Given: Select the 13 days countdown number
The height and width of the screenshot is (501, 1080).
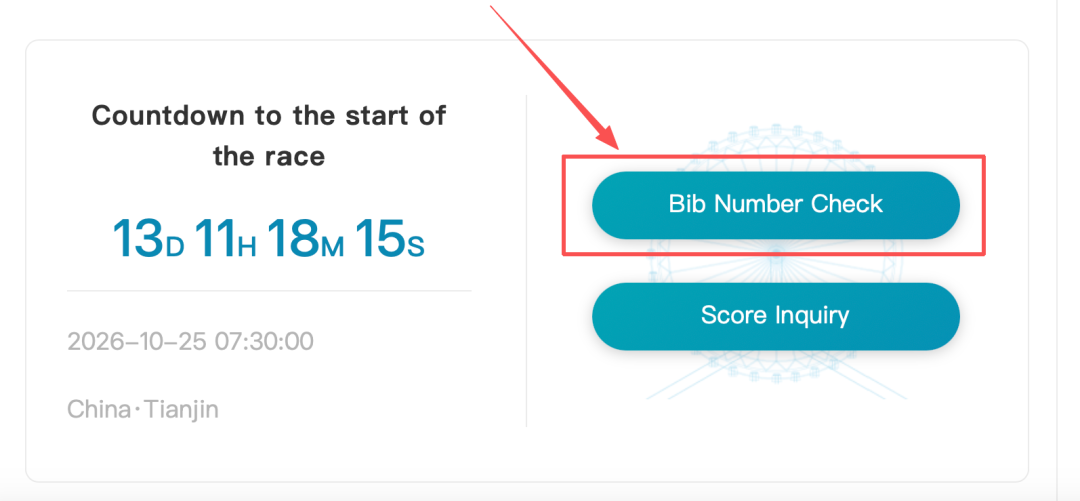Looking at the screenshot, I should (x=139, y=238).
